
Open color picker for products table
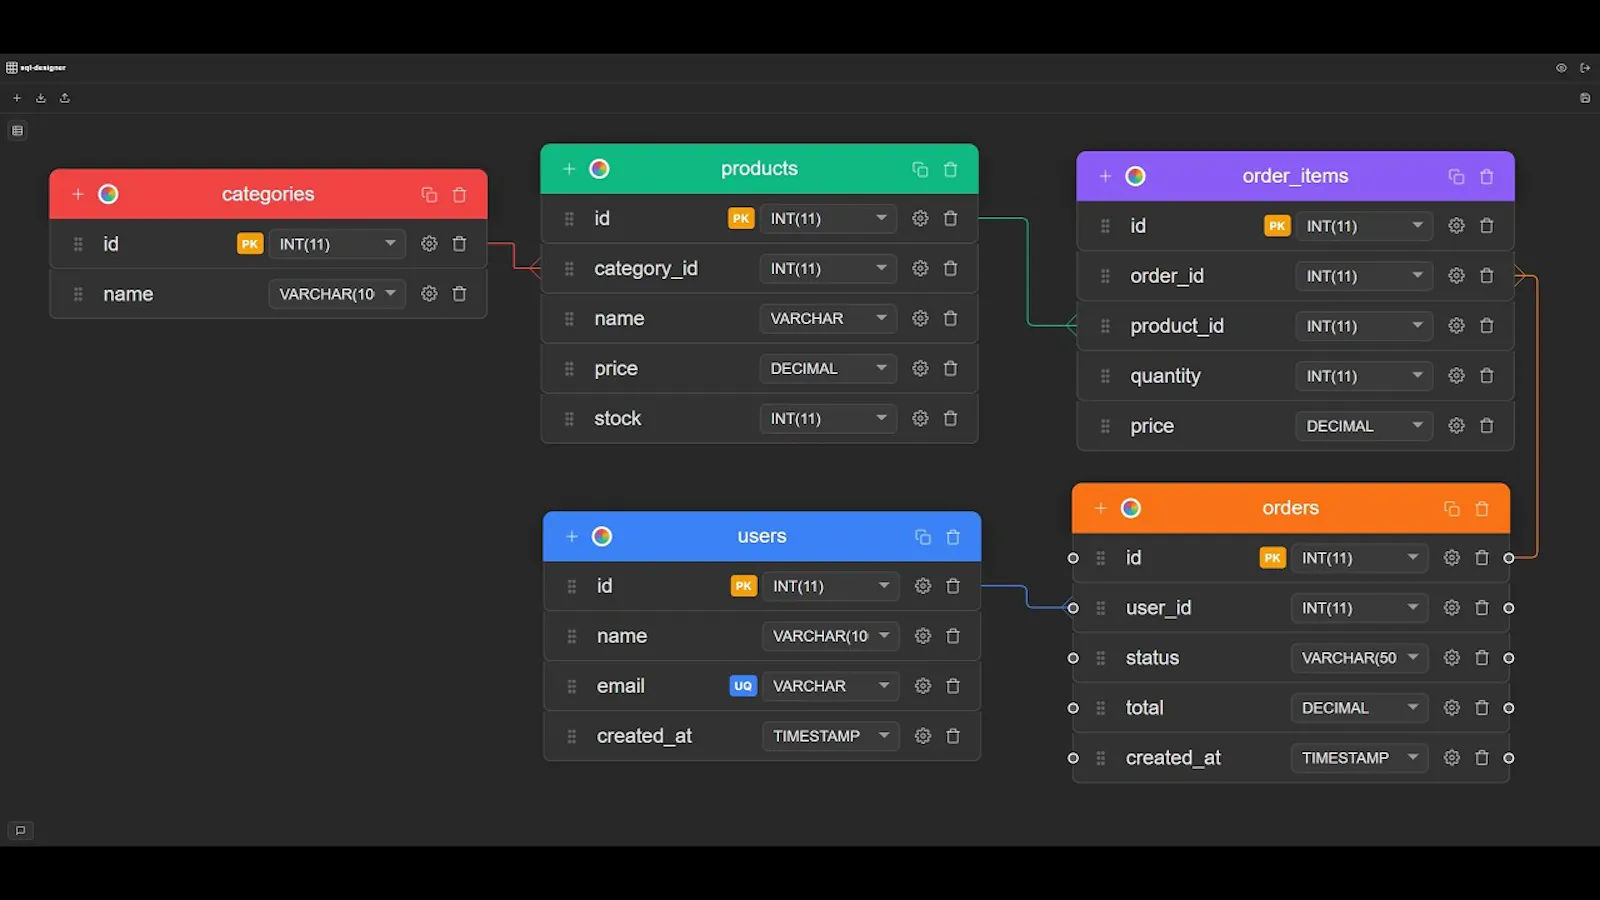pyautogui.click(x=599, y=169)
